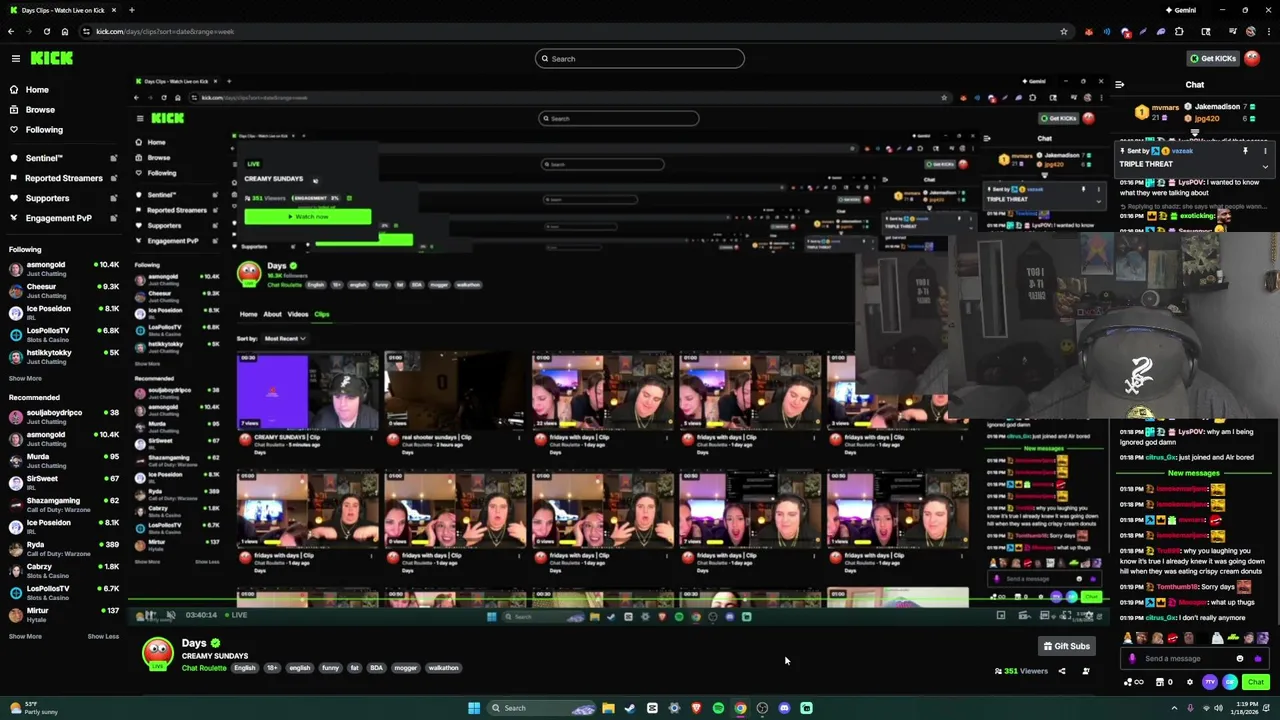Open Gemini in Chrome title bar
The height and width of the screenshot is (720, 1280).
pos(1181,10)
